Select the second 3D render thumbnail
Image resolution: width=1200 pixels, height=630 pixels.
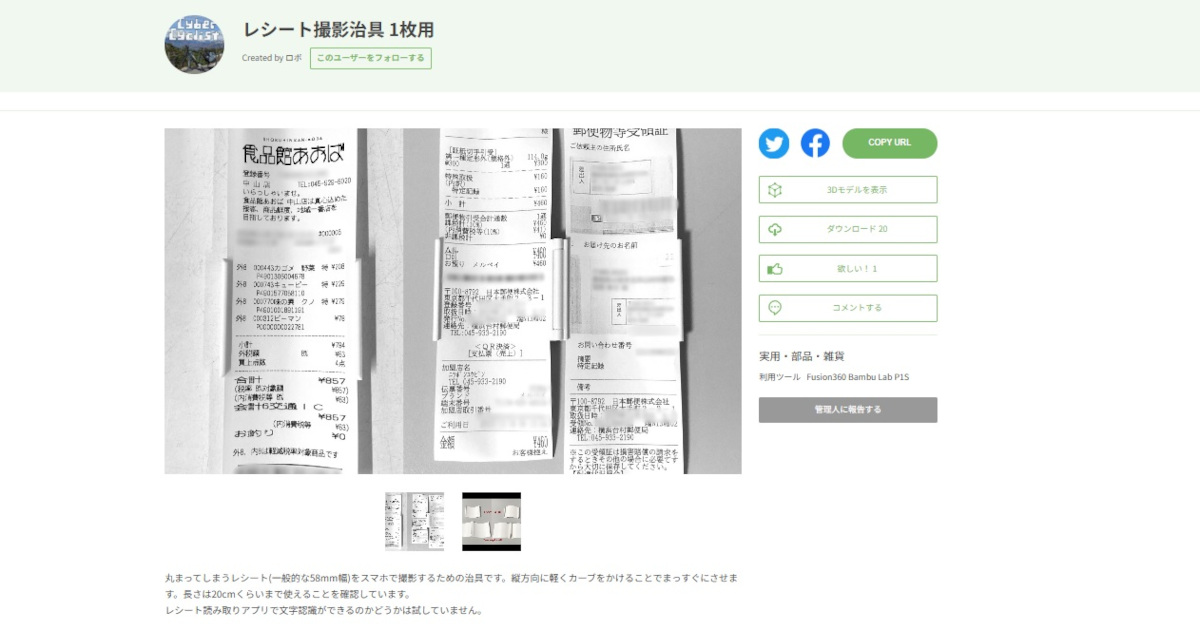pyautogui.click(x=491, y=521)
